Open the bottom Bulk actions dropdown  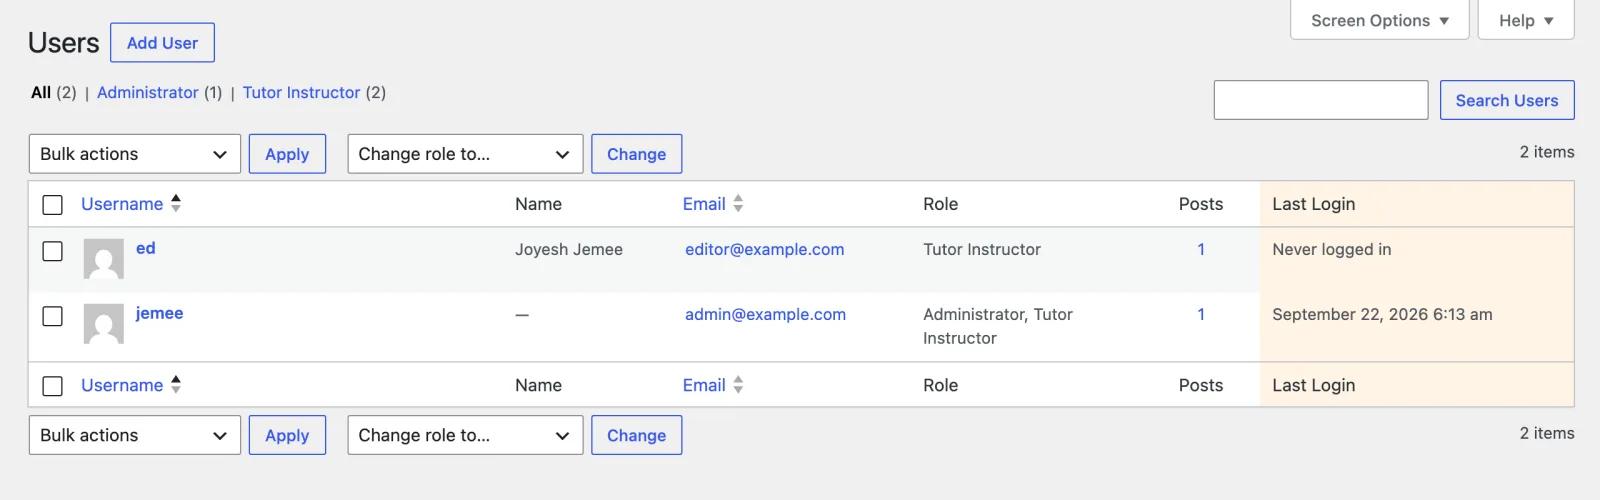pos(135,435)
